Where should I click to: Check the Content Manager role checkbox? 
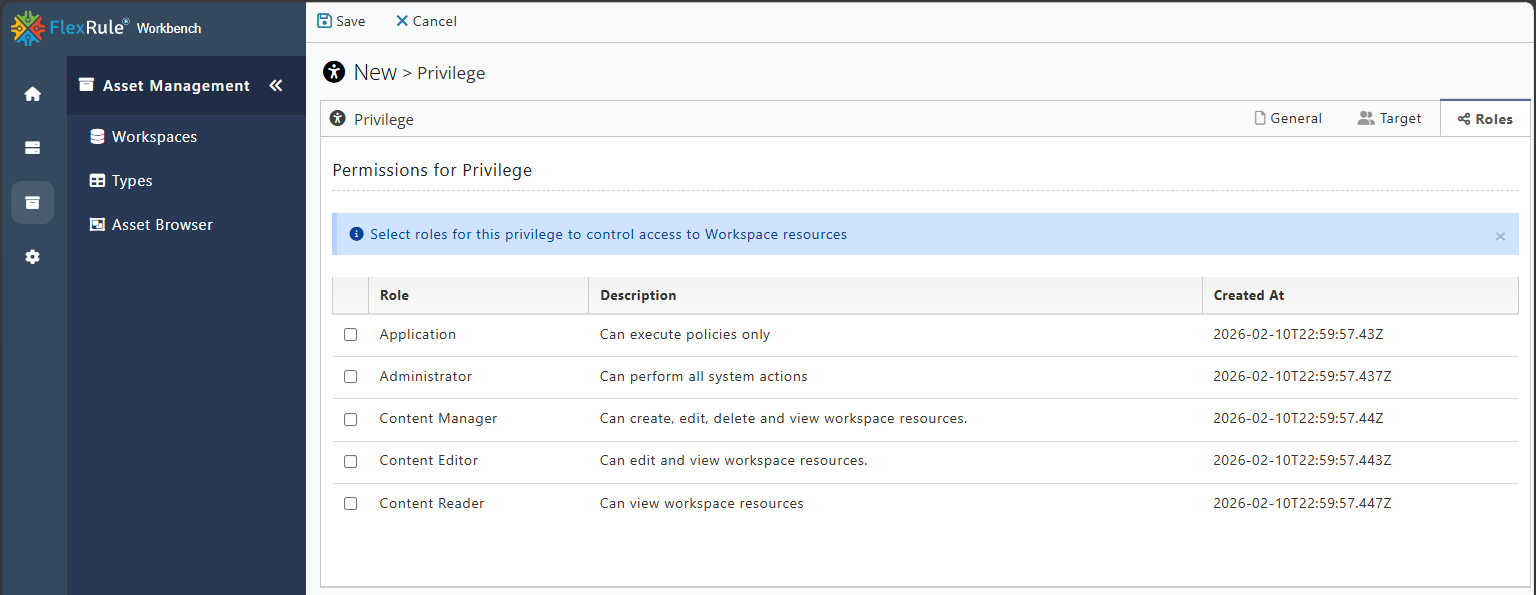(351, 419)
